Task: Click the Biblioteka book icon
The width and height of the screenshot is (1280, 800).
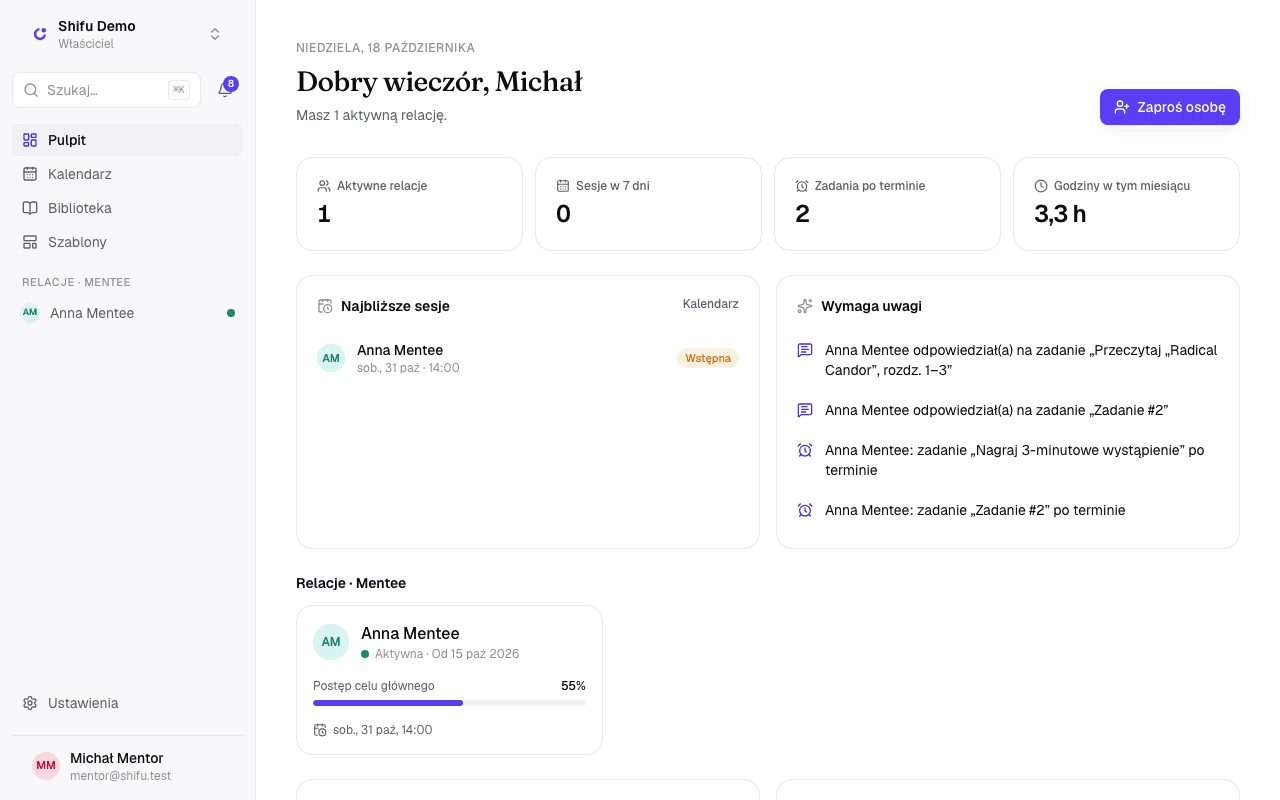Action: [30, 208]
